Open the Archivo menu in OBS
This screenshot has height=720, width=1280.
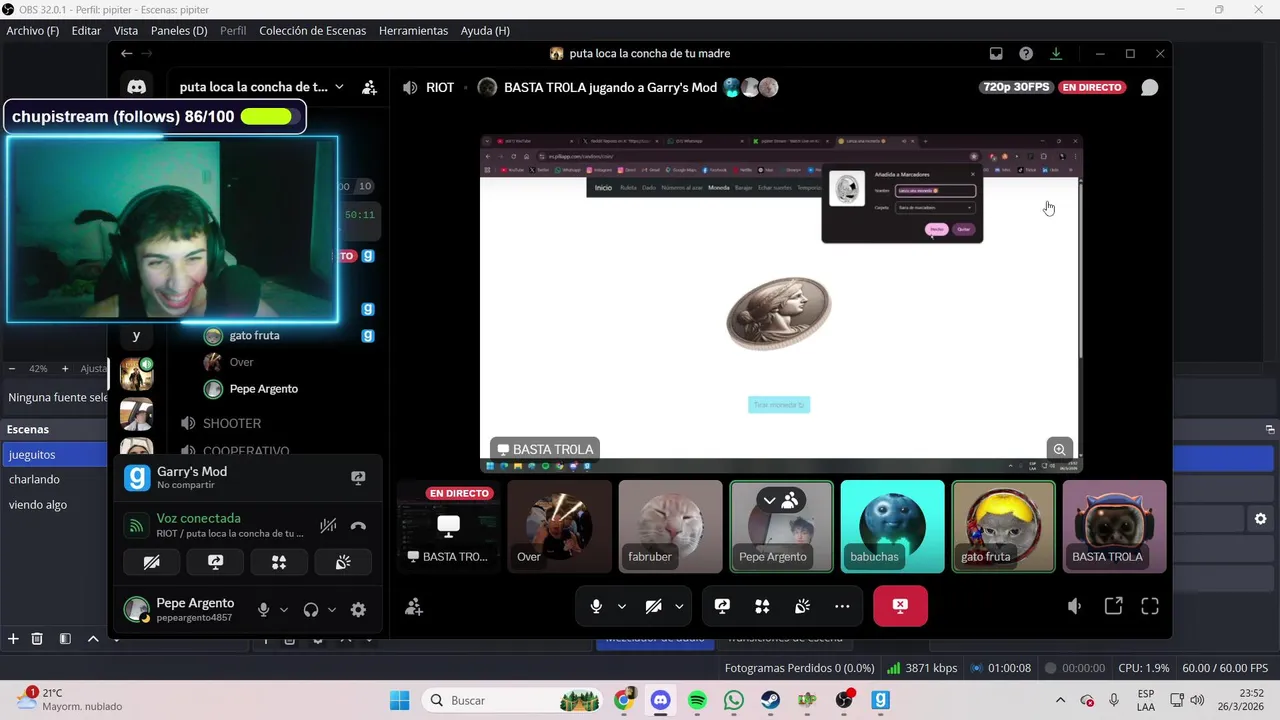pos(33,31)
